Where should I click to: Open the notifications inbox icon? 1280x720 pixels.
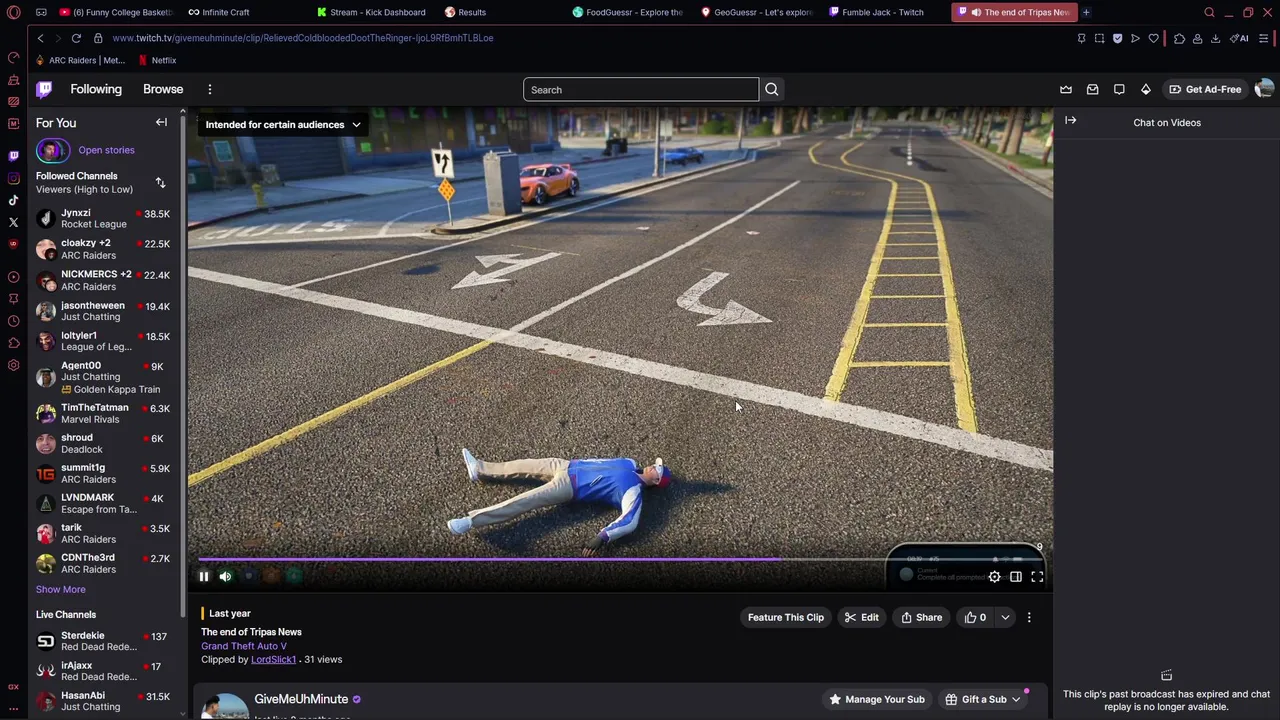point(1092,89)
